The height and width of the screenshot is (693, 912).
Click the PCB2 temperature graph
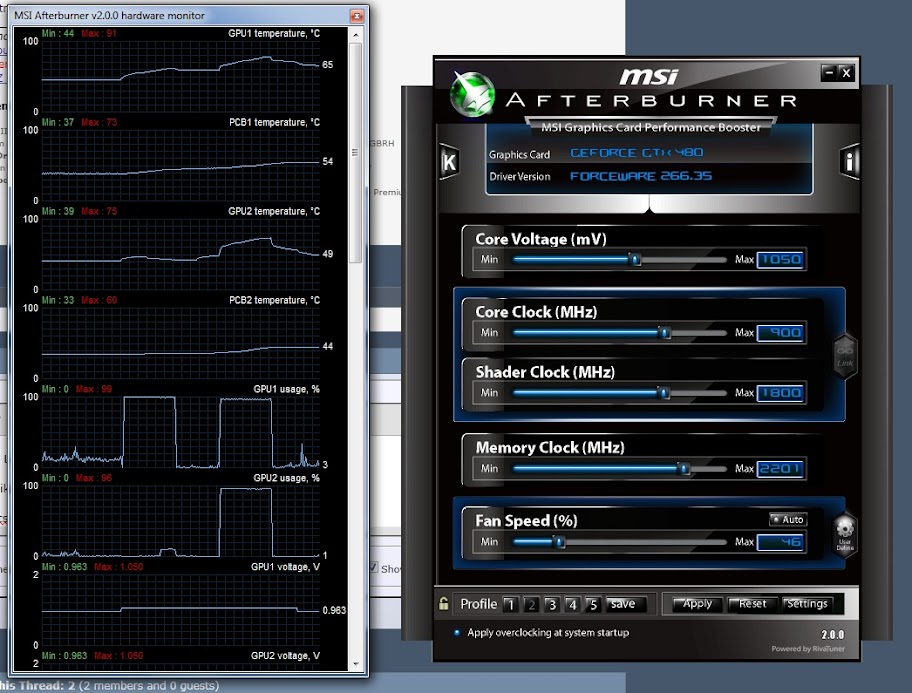pyautogui.click(x=181, y=343)
